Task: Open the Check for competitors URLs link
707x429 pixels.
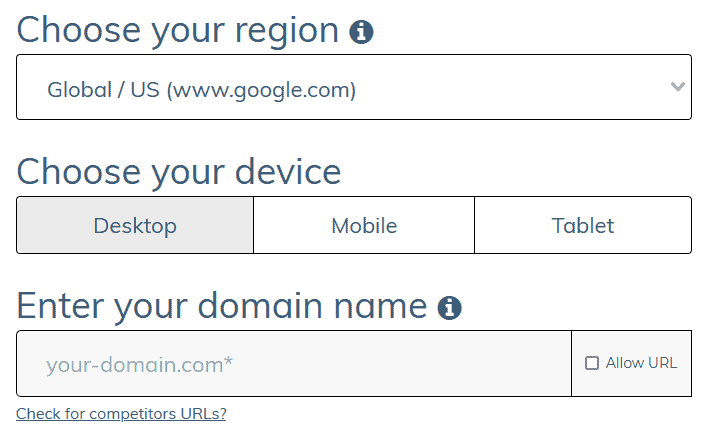Action: pos(121,414)
